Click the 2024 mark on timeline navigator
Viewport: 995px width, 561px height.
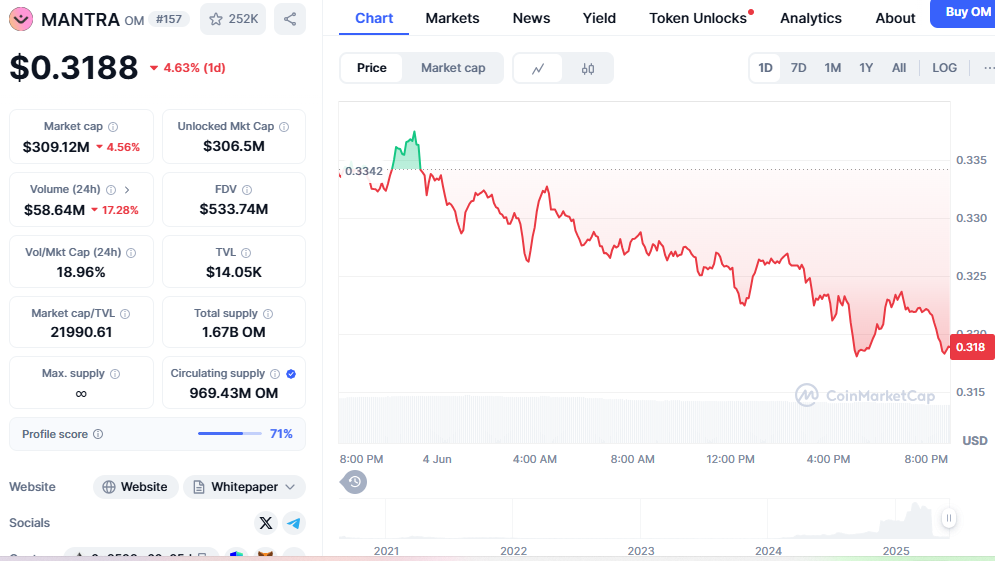(768, 551)
